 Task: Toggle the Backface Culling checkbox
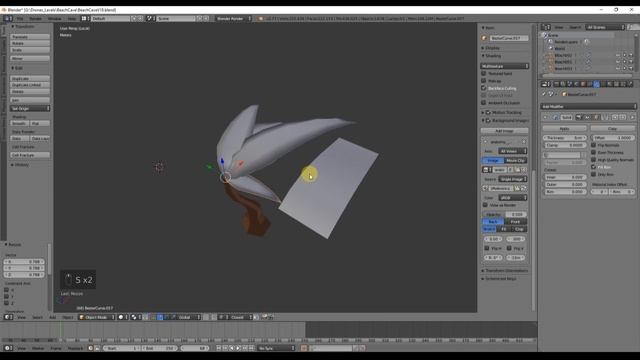(484, 88)
